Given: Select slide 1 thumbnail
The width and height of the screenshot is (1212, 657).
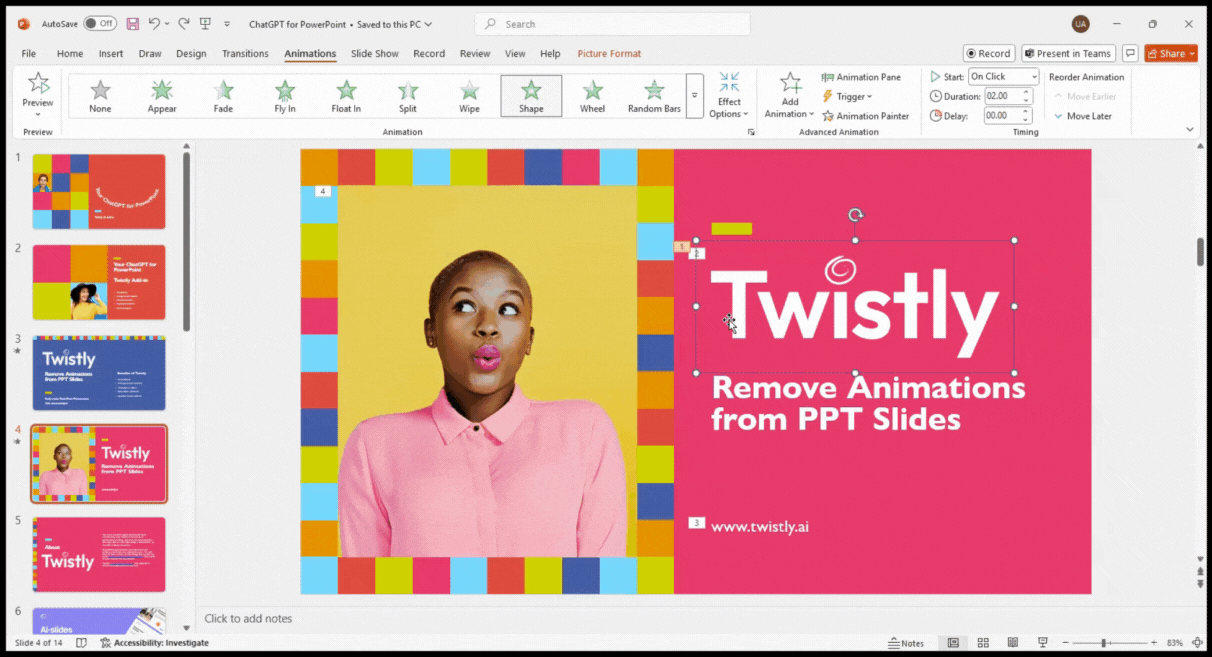Looking at the screenshot, I should pos(98,191).
